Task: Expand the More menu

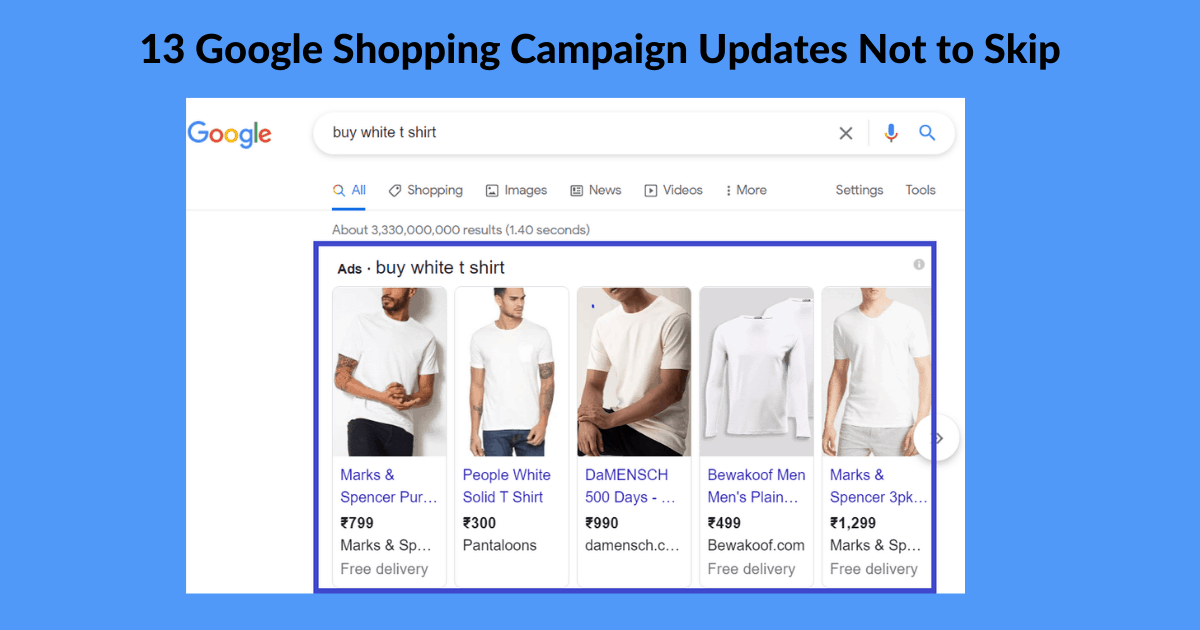Action: (746, 190)
